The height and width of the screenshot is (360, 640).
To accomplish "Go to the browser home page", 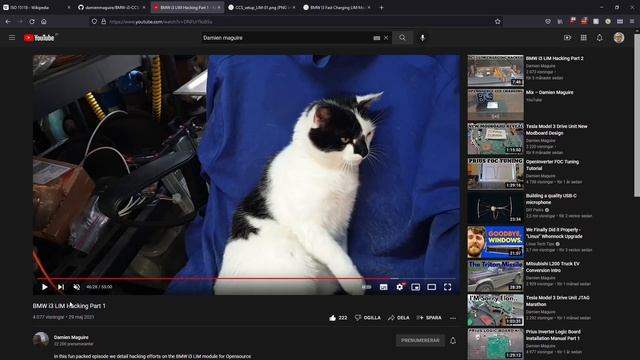I will pos(44,21).
